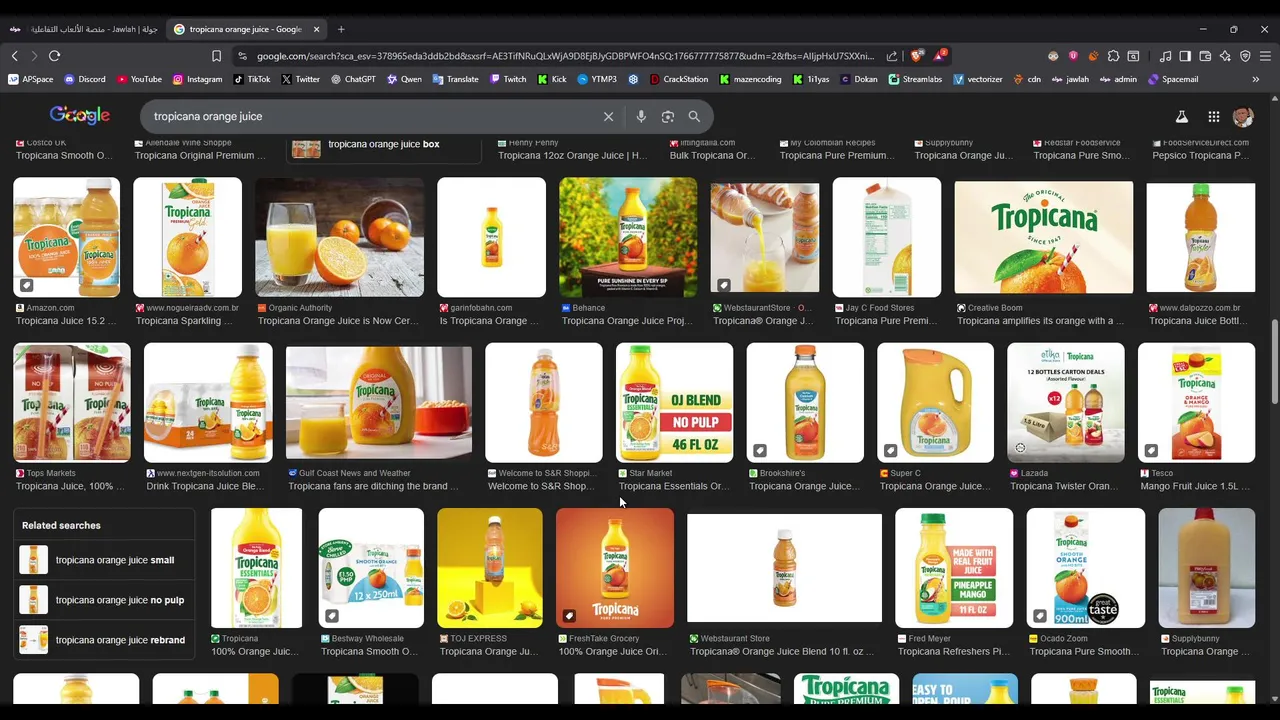Submit search with the magnifying glass icon
This screenshot has height=720, width=1280.
click(694, 116)
